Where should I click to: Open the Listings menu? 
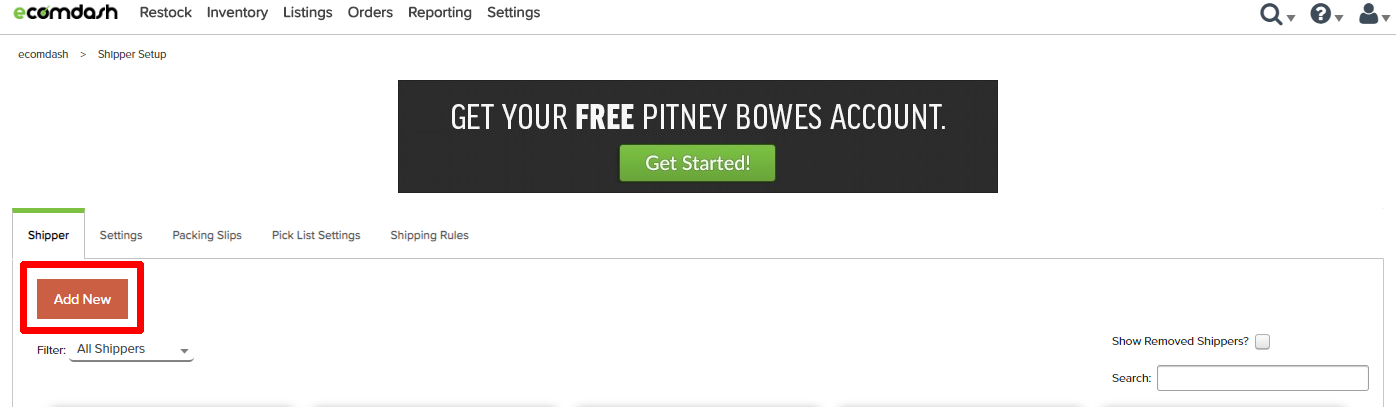coord(308,13)
